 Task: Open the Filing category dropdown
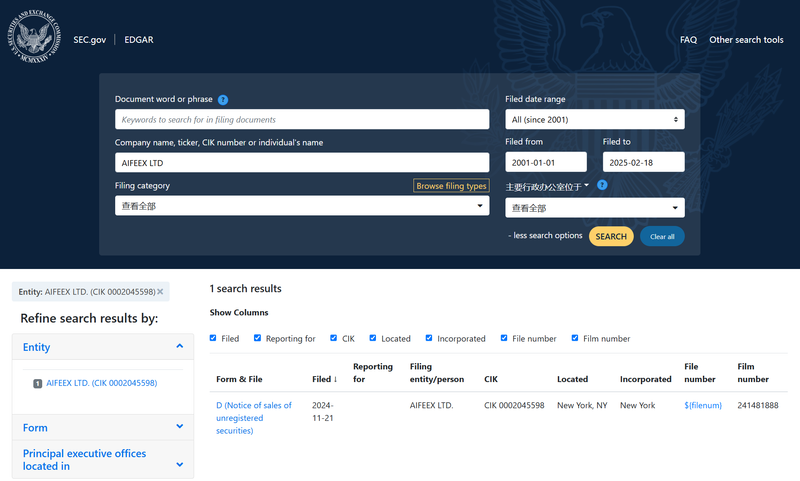coord(302,206)
